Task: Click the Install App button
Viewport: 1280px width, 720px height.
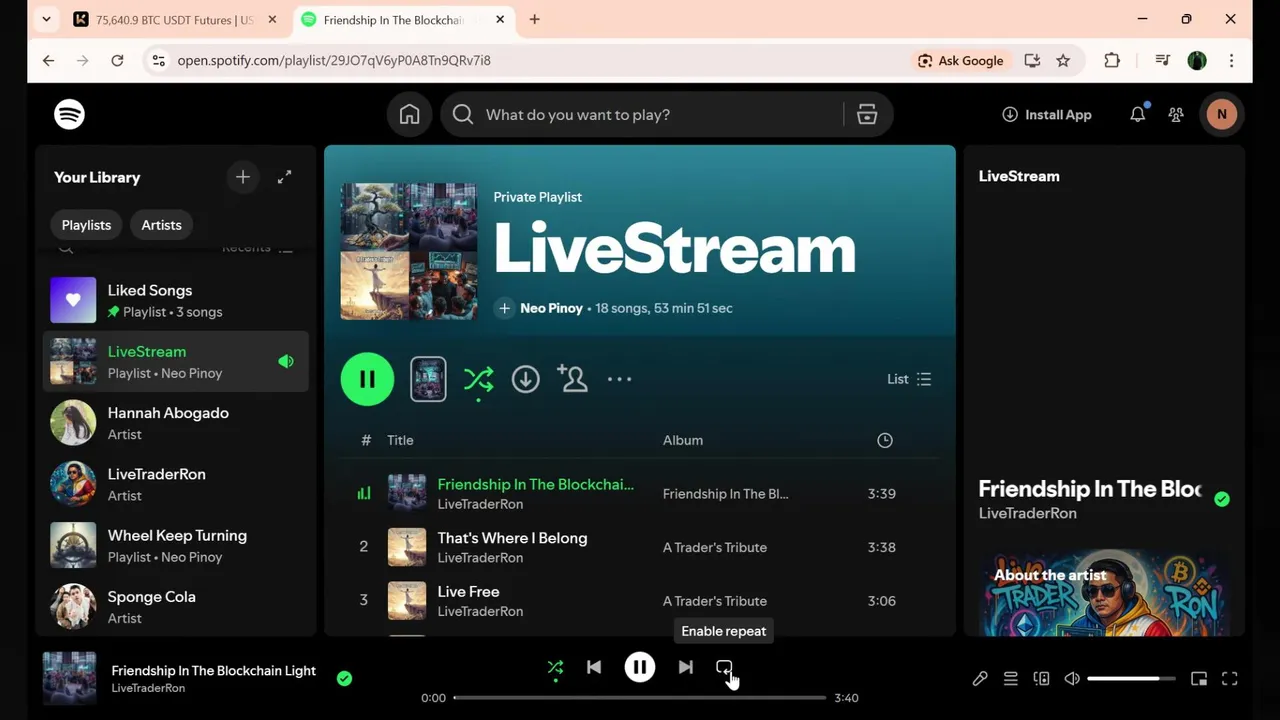Action: (1046, 114)
